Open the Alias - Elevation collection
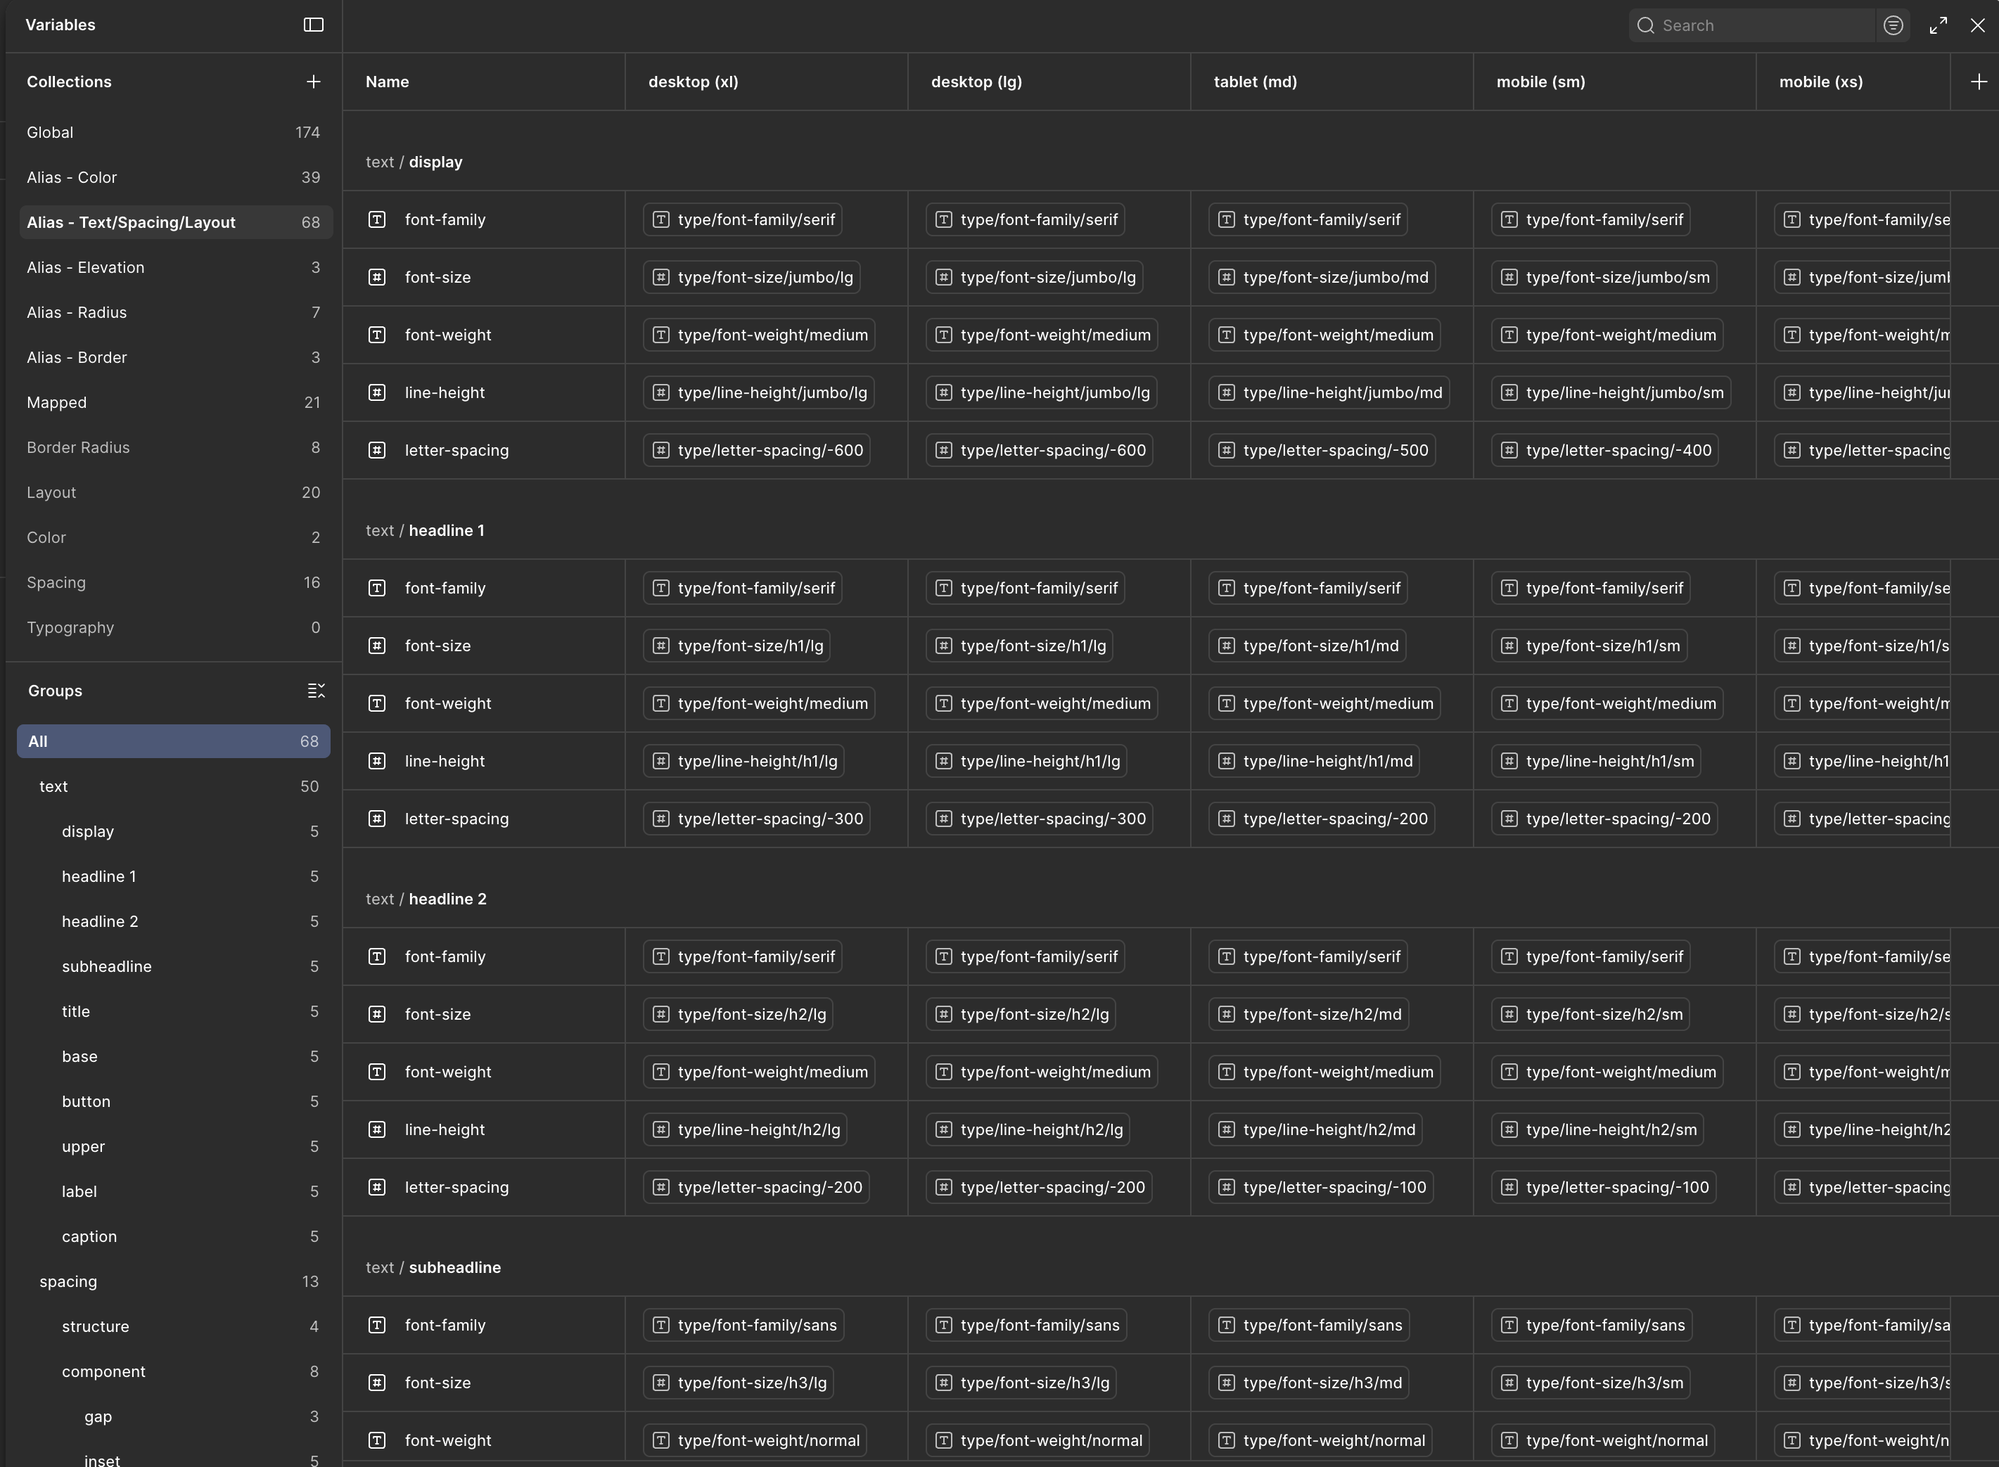Screen dimensions: 1999x1467 click(x=174, y=267)
